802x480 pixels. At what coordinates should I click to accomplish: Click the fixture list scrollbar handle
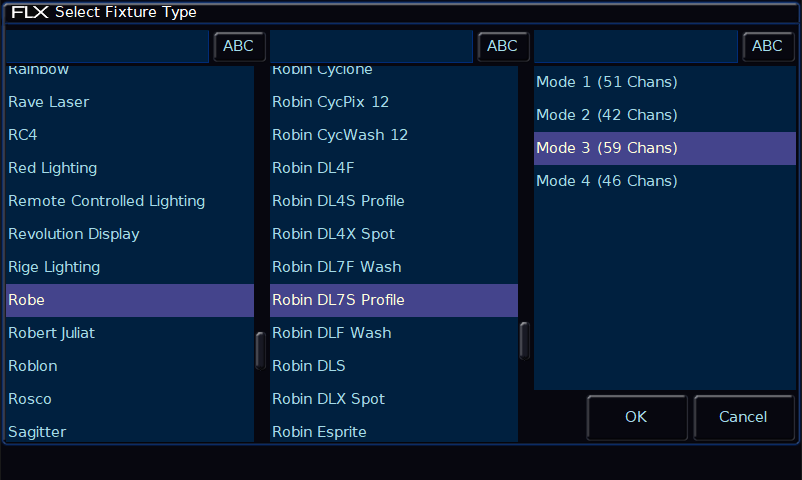[524, 341]
